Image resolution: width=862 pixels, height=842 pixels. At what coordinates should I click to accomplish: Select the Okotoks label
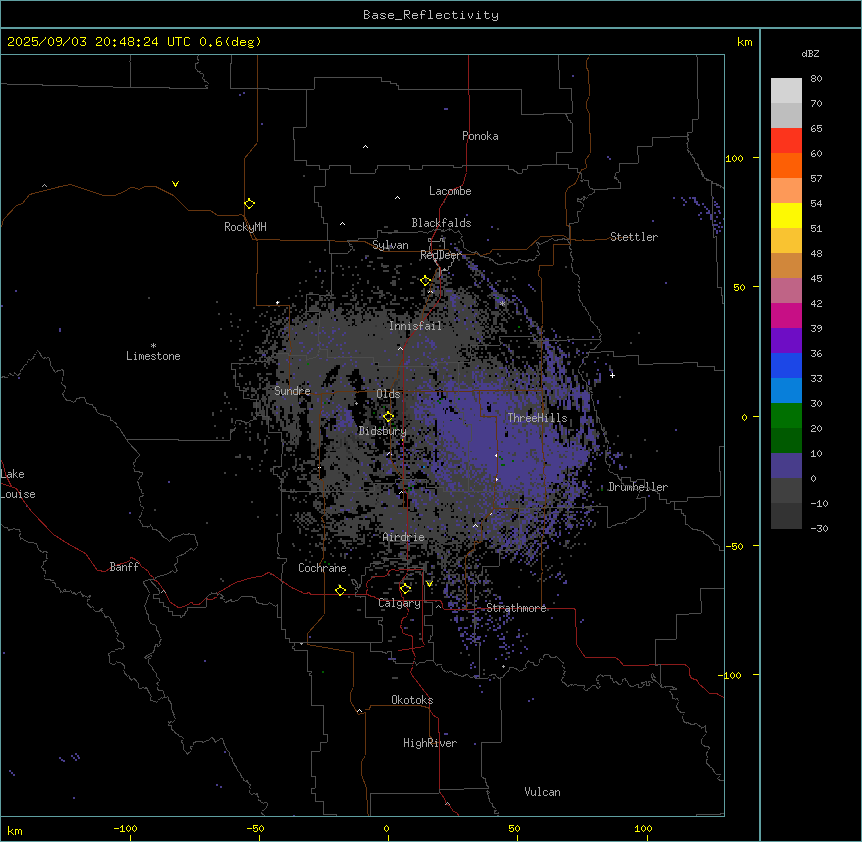click(412, 700)
